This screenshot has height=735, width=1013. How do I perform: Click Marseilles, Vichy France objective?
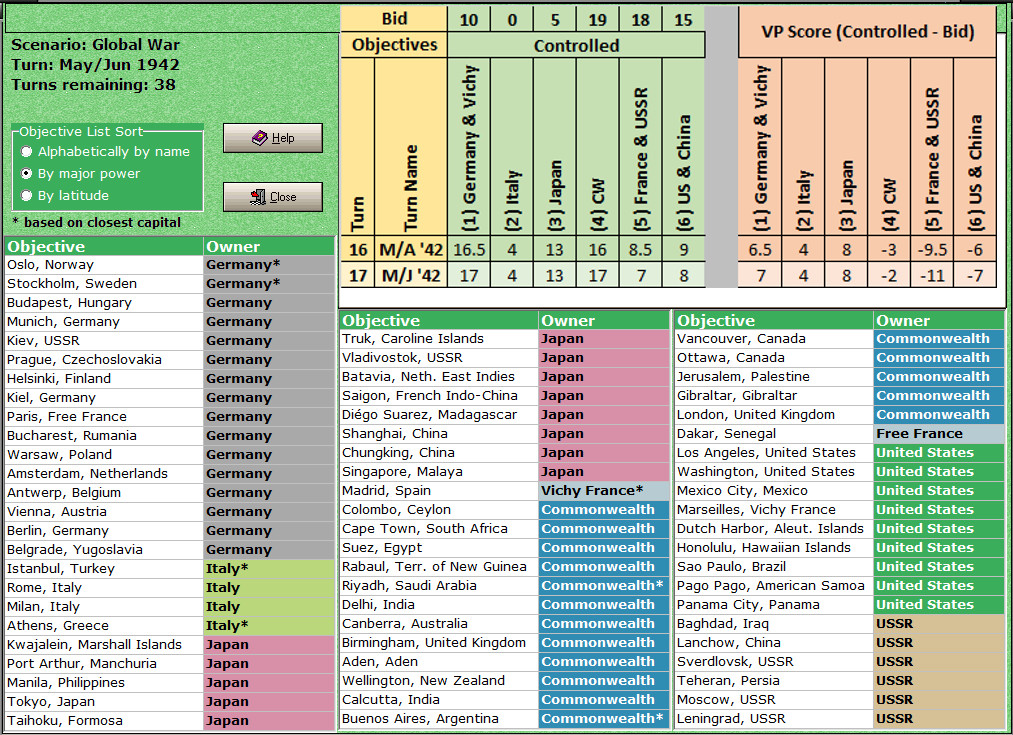click(840, 510)
